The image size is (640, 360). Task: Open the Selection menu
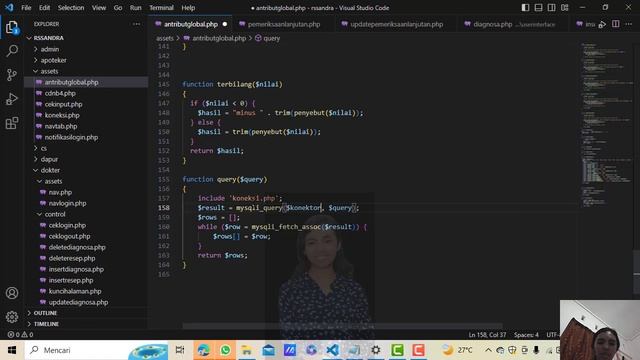click(71, 8)
